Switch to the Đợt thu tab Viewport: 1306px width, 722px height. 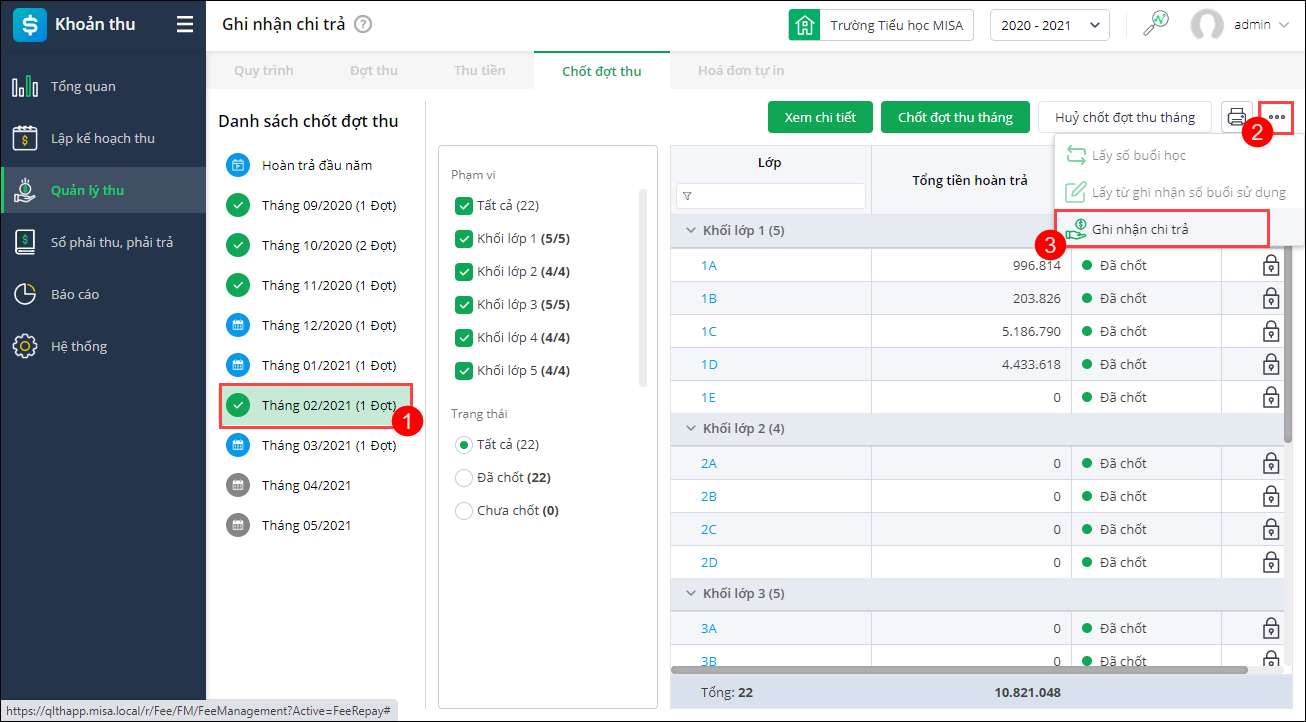(x=374, y=71)
